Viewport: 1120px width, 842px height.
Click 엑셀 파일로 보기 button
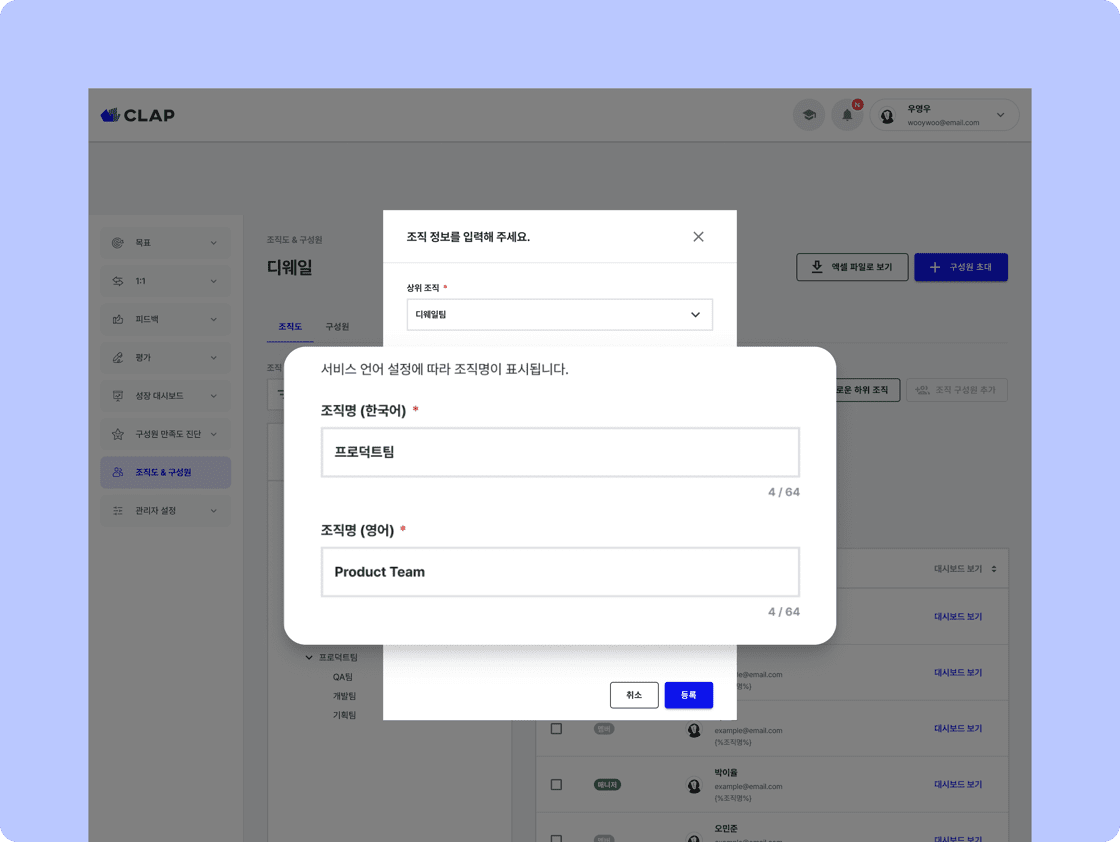[x=852, y=267]
